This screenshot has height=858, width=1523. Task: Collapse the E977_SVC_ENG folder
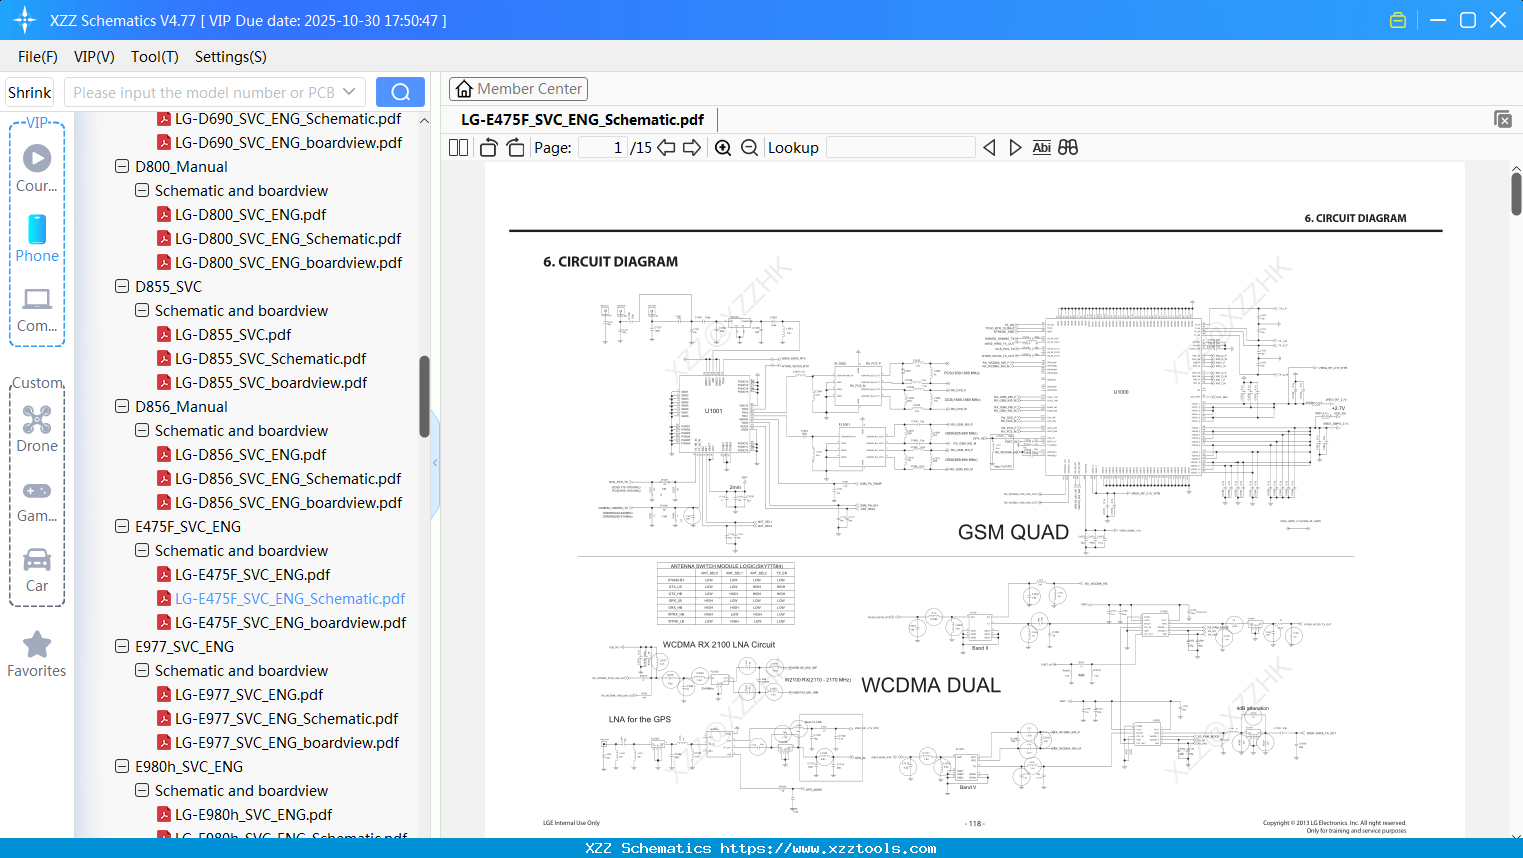[121, 646]
